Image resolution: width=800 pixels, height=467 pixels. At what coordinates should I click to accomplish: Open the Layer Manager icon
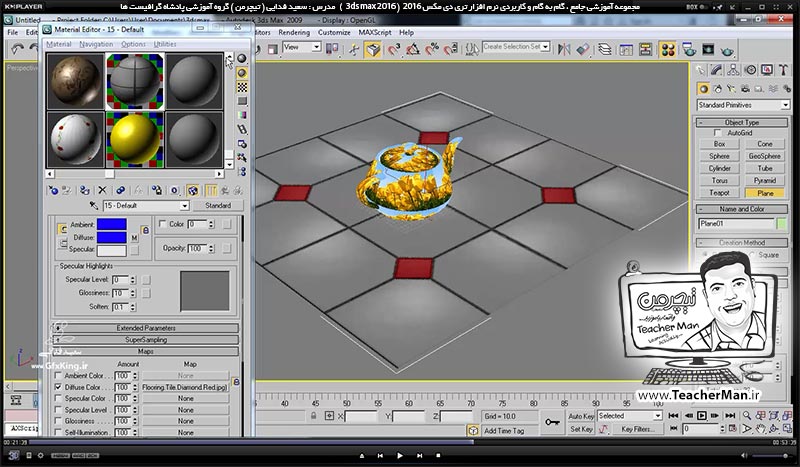pyautogui.click(x=605, y=49)
